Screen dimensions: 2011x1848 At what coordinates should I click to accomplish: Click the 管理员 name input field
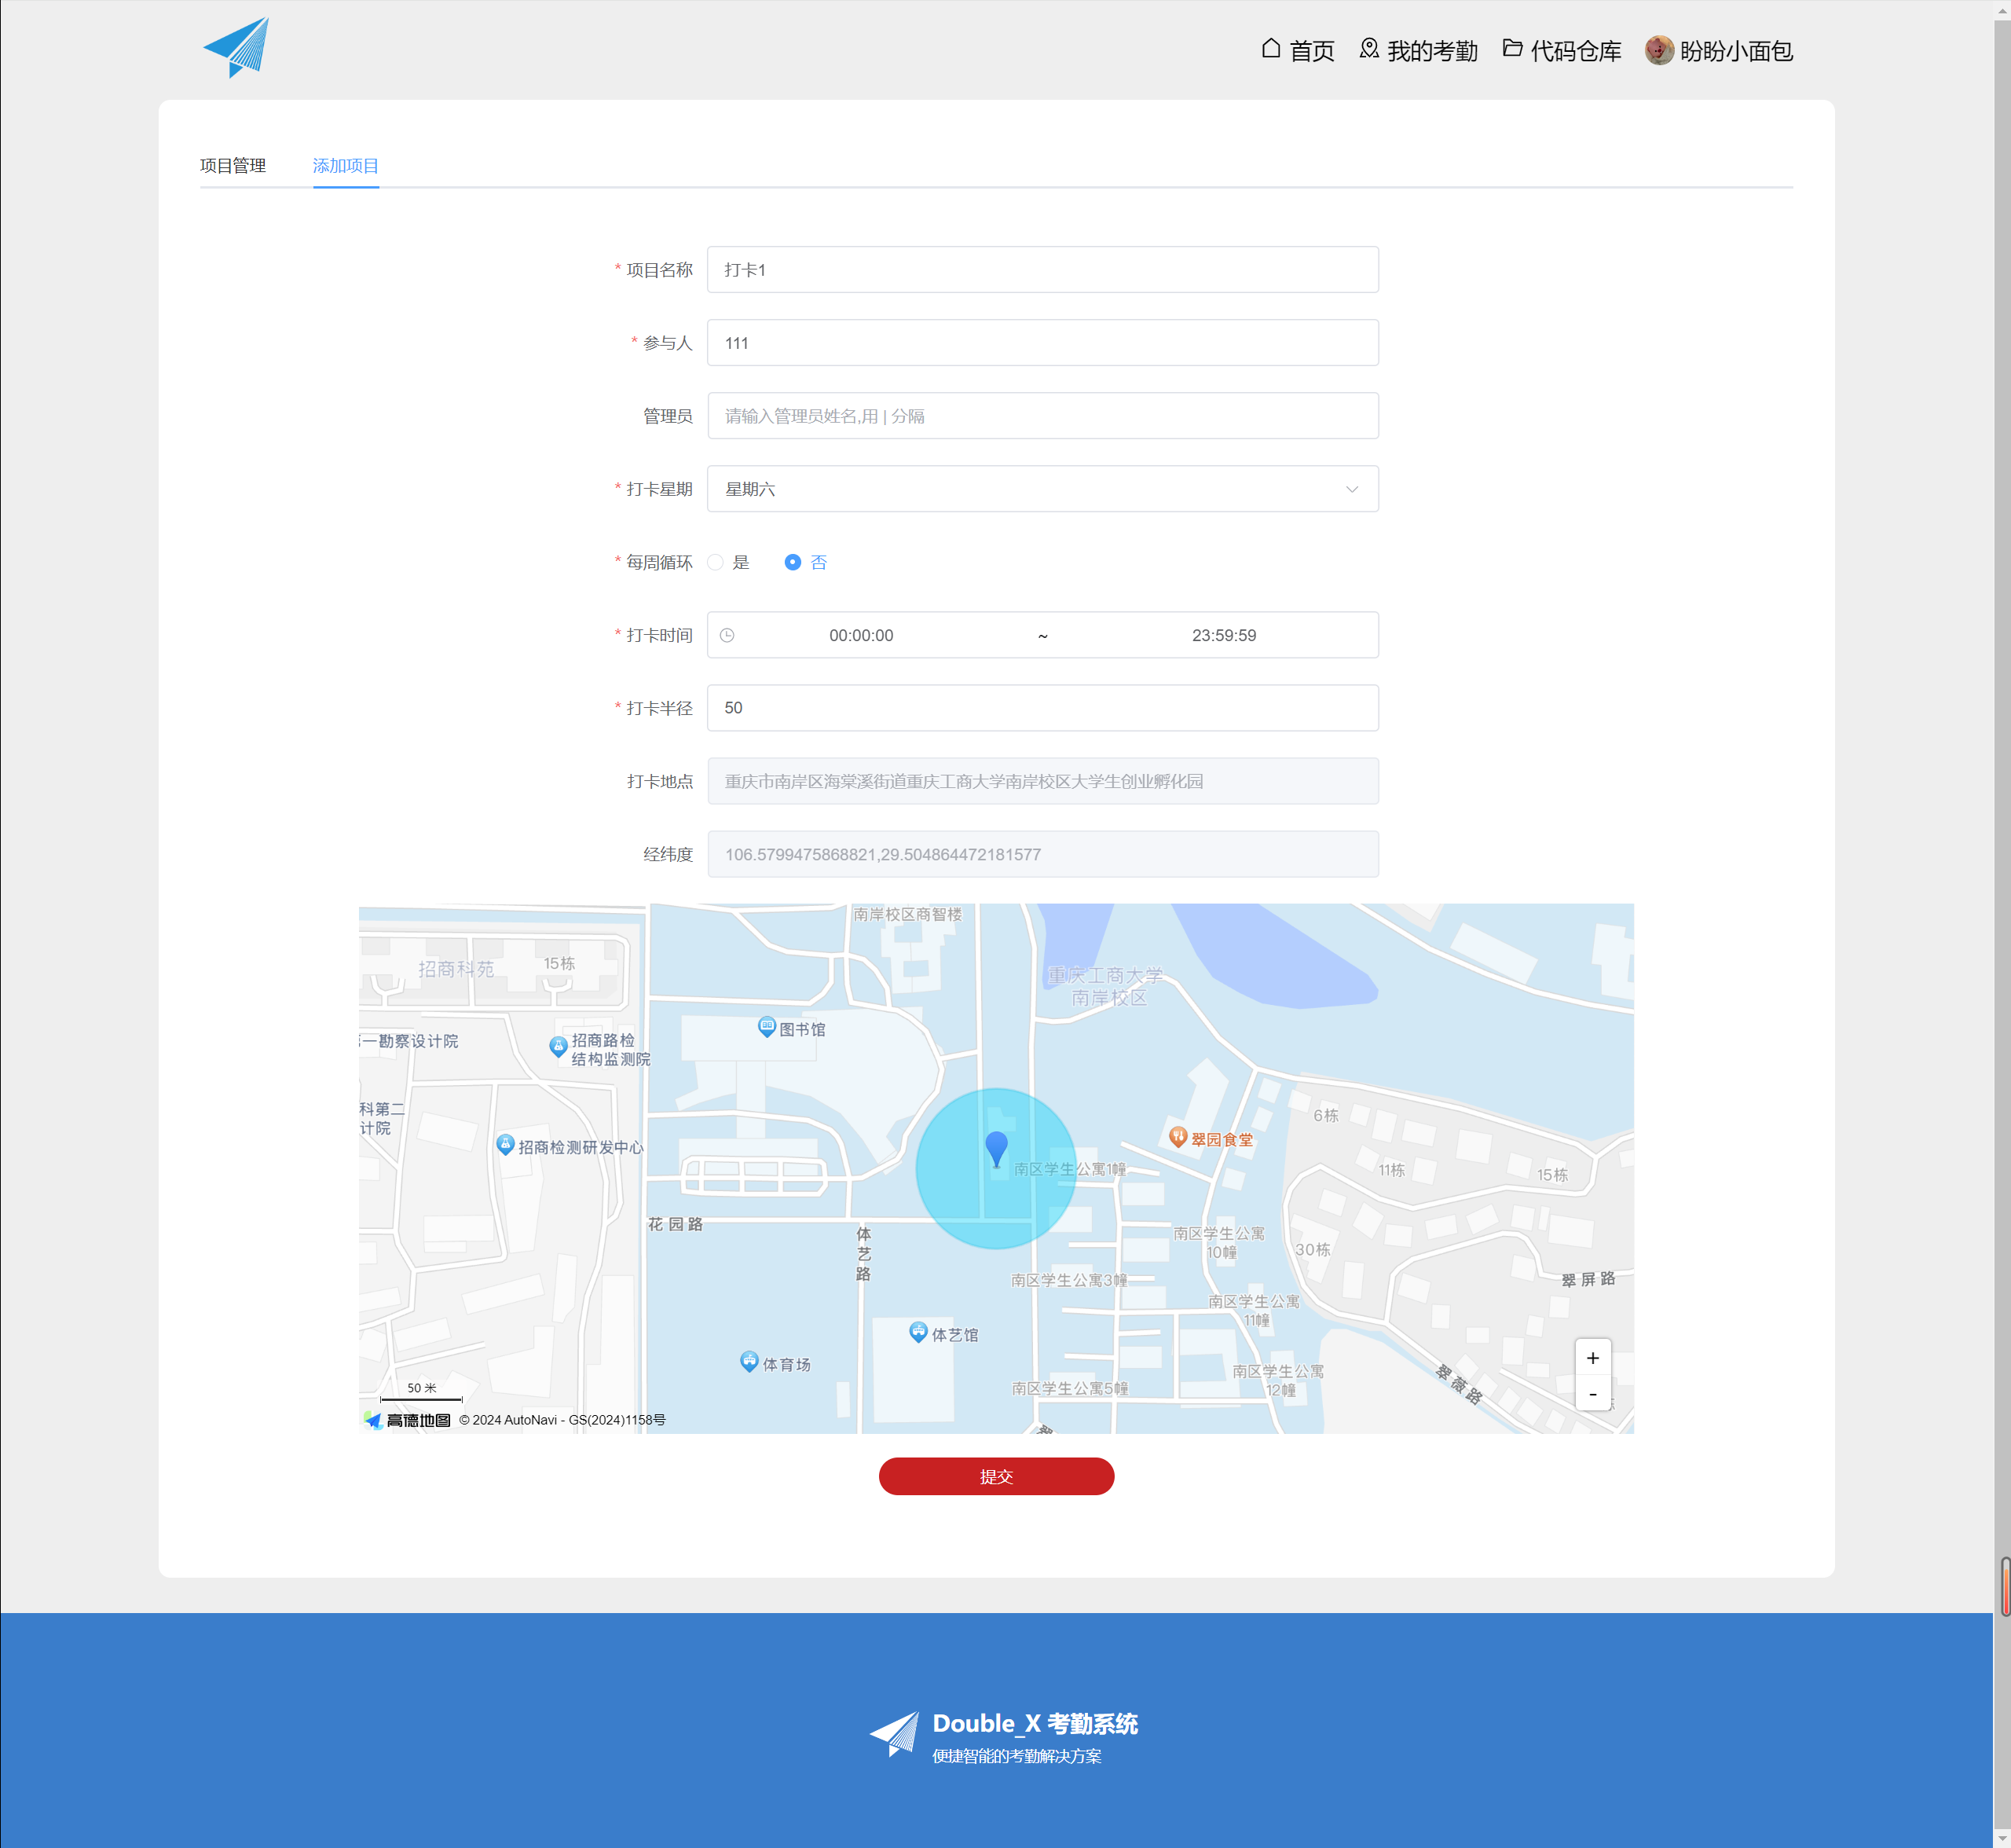[1043, 416]
